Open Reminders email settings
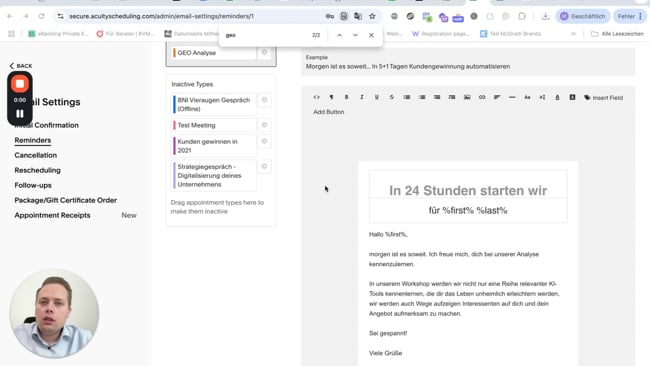Screen dimensions: 650x366 [x=33, y=140]
